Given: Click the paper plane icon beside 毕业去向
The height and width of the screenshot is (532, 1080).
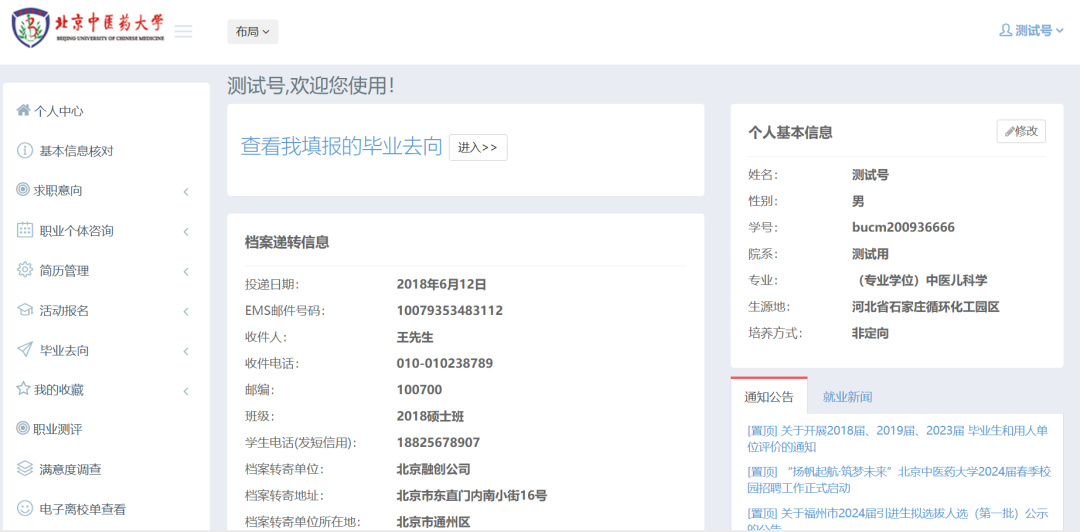Looking at the screenshot, I should point(25,350).
